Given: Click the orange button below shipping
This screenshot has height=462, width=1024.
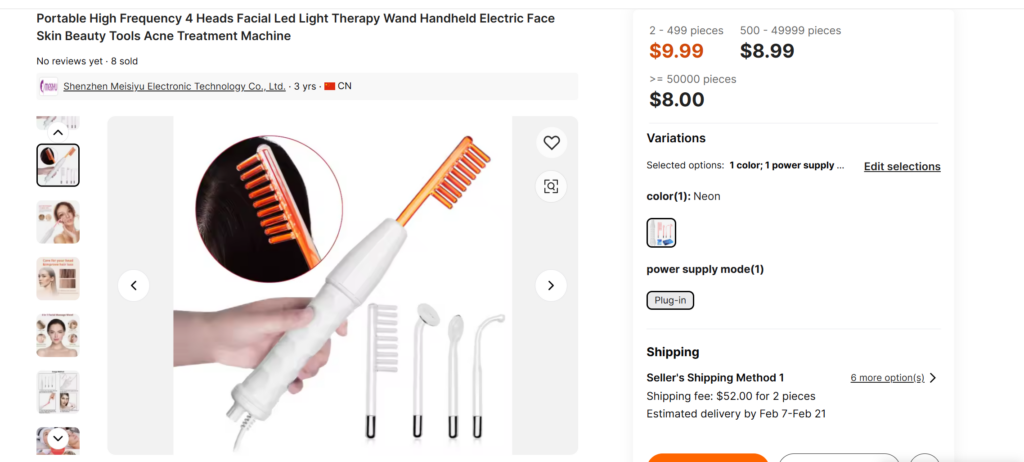Looking at the screenshot, I should [x=708, y=457].
